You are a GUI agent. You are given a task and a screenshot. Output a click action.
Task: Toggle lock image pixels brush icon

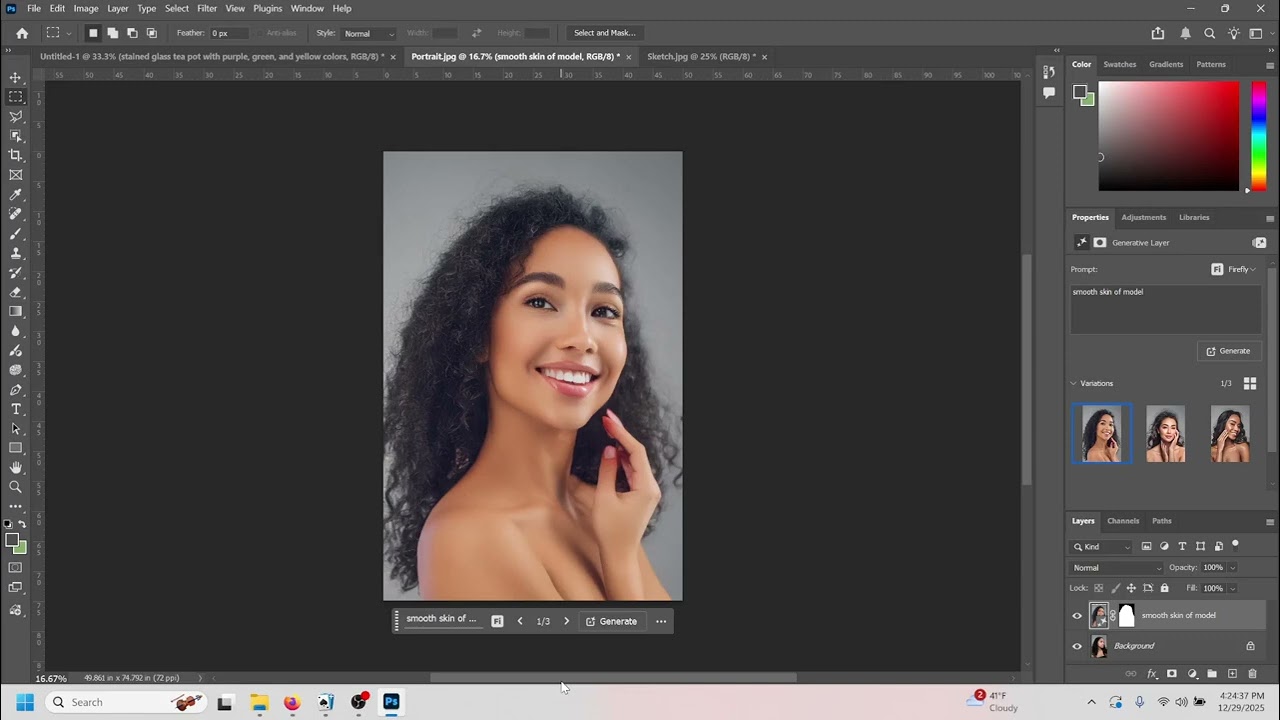coord(1115,588)
